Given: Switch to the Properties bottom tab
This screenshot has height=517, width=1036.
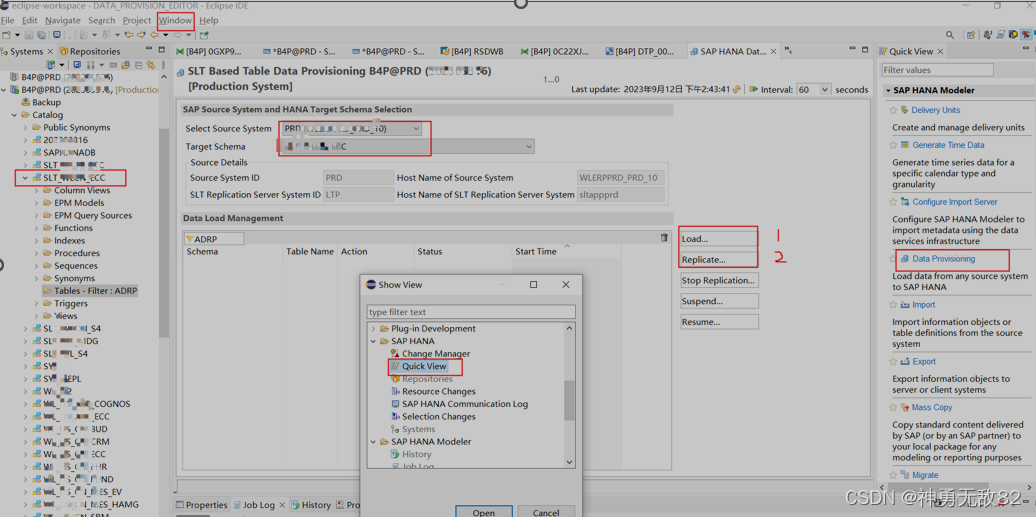Looking at the screenshot, I should tap(201, 505).
